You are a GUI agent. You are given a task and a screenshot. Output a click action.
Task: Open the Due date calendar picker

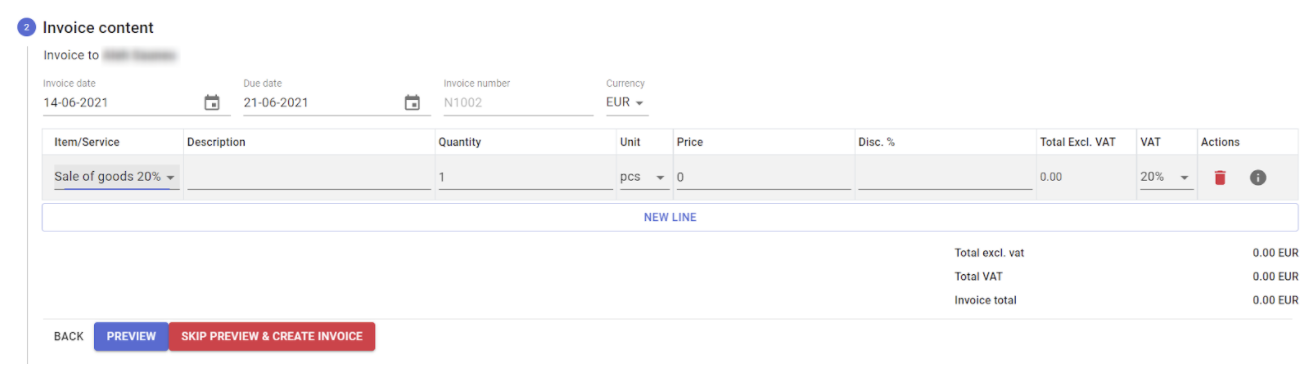pos(412,103)
